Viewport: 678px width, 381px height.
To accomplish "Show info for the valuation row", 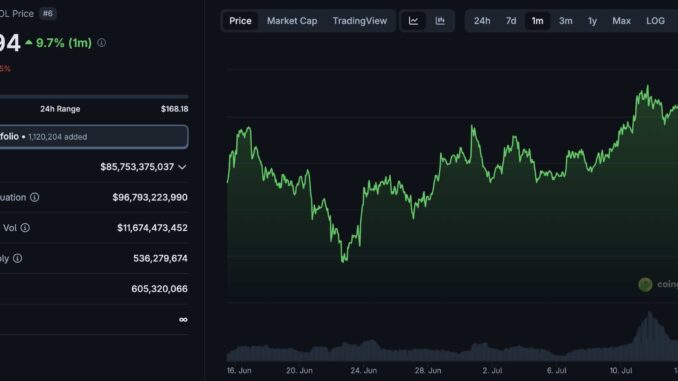I will (x=35, y=197).
